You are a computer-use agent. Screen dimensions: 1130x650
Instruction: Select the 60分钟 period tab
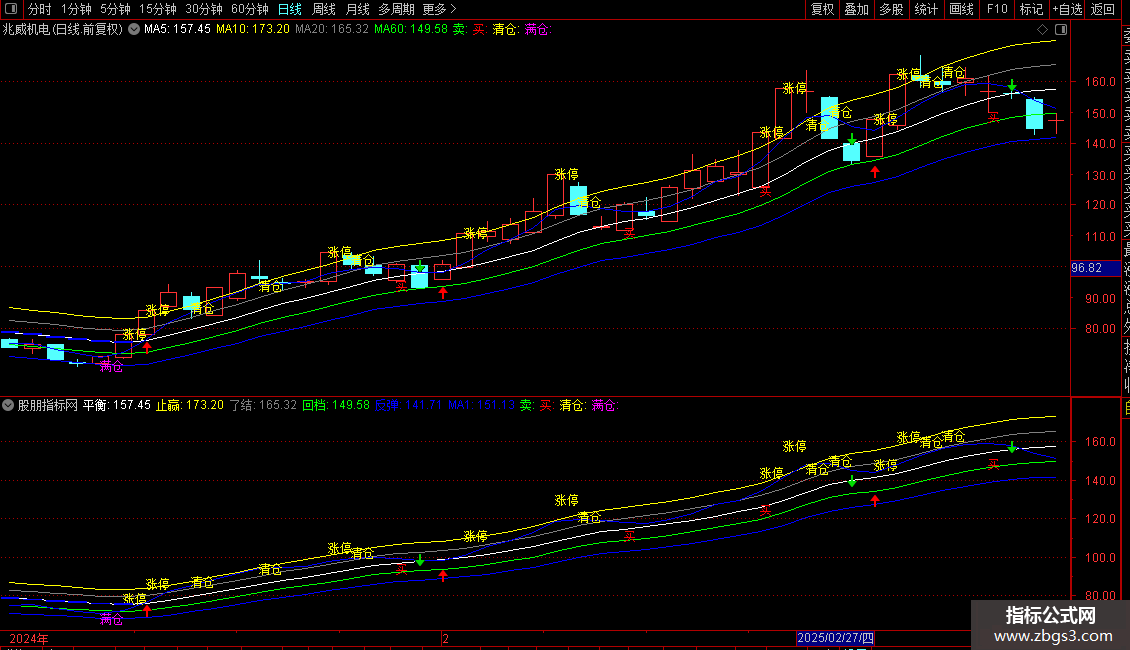click(250, 9)
